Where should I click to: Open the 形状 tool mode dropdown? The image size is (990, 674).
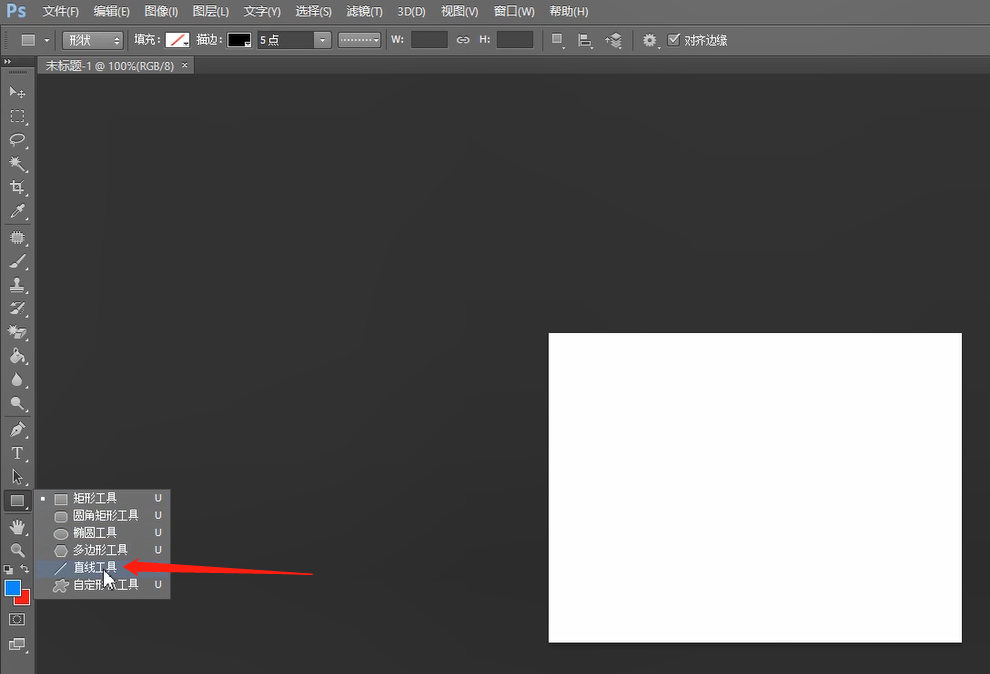coord(92,40)
